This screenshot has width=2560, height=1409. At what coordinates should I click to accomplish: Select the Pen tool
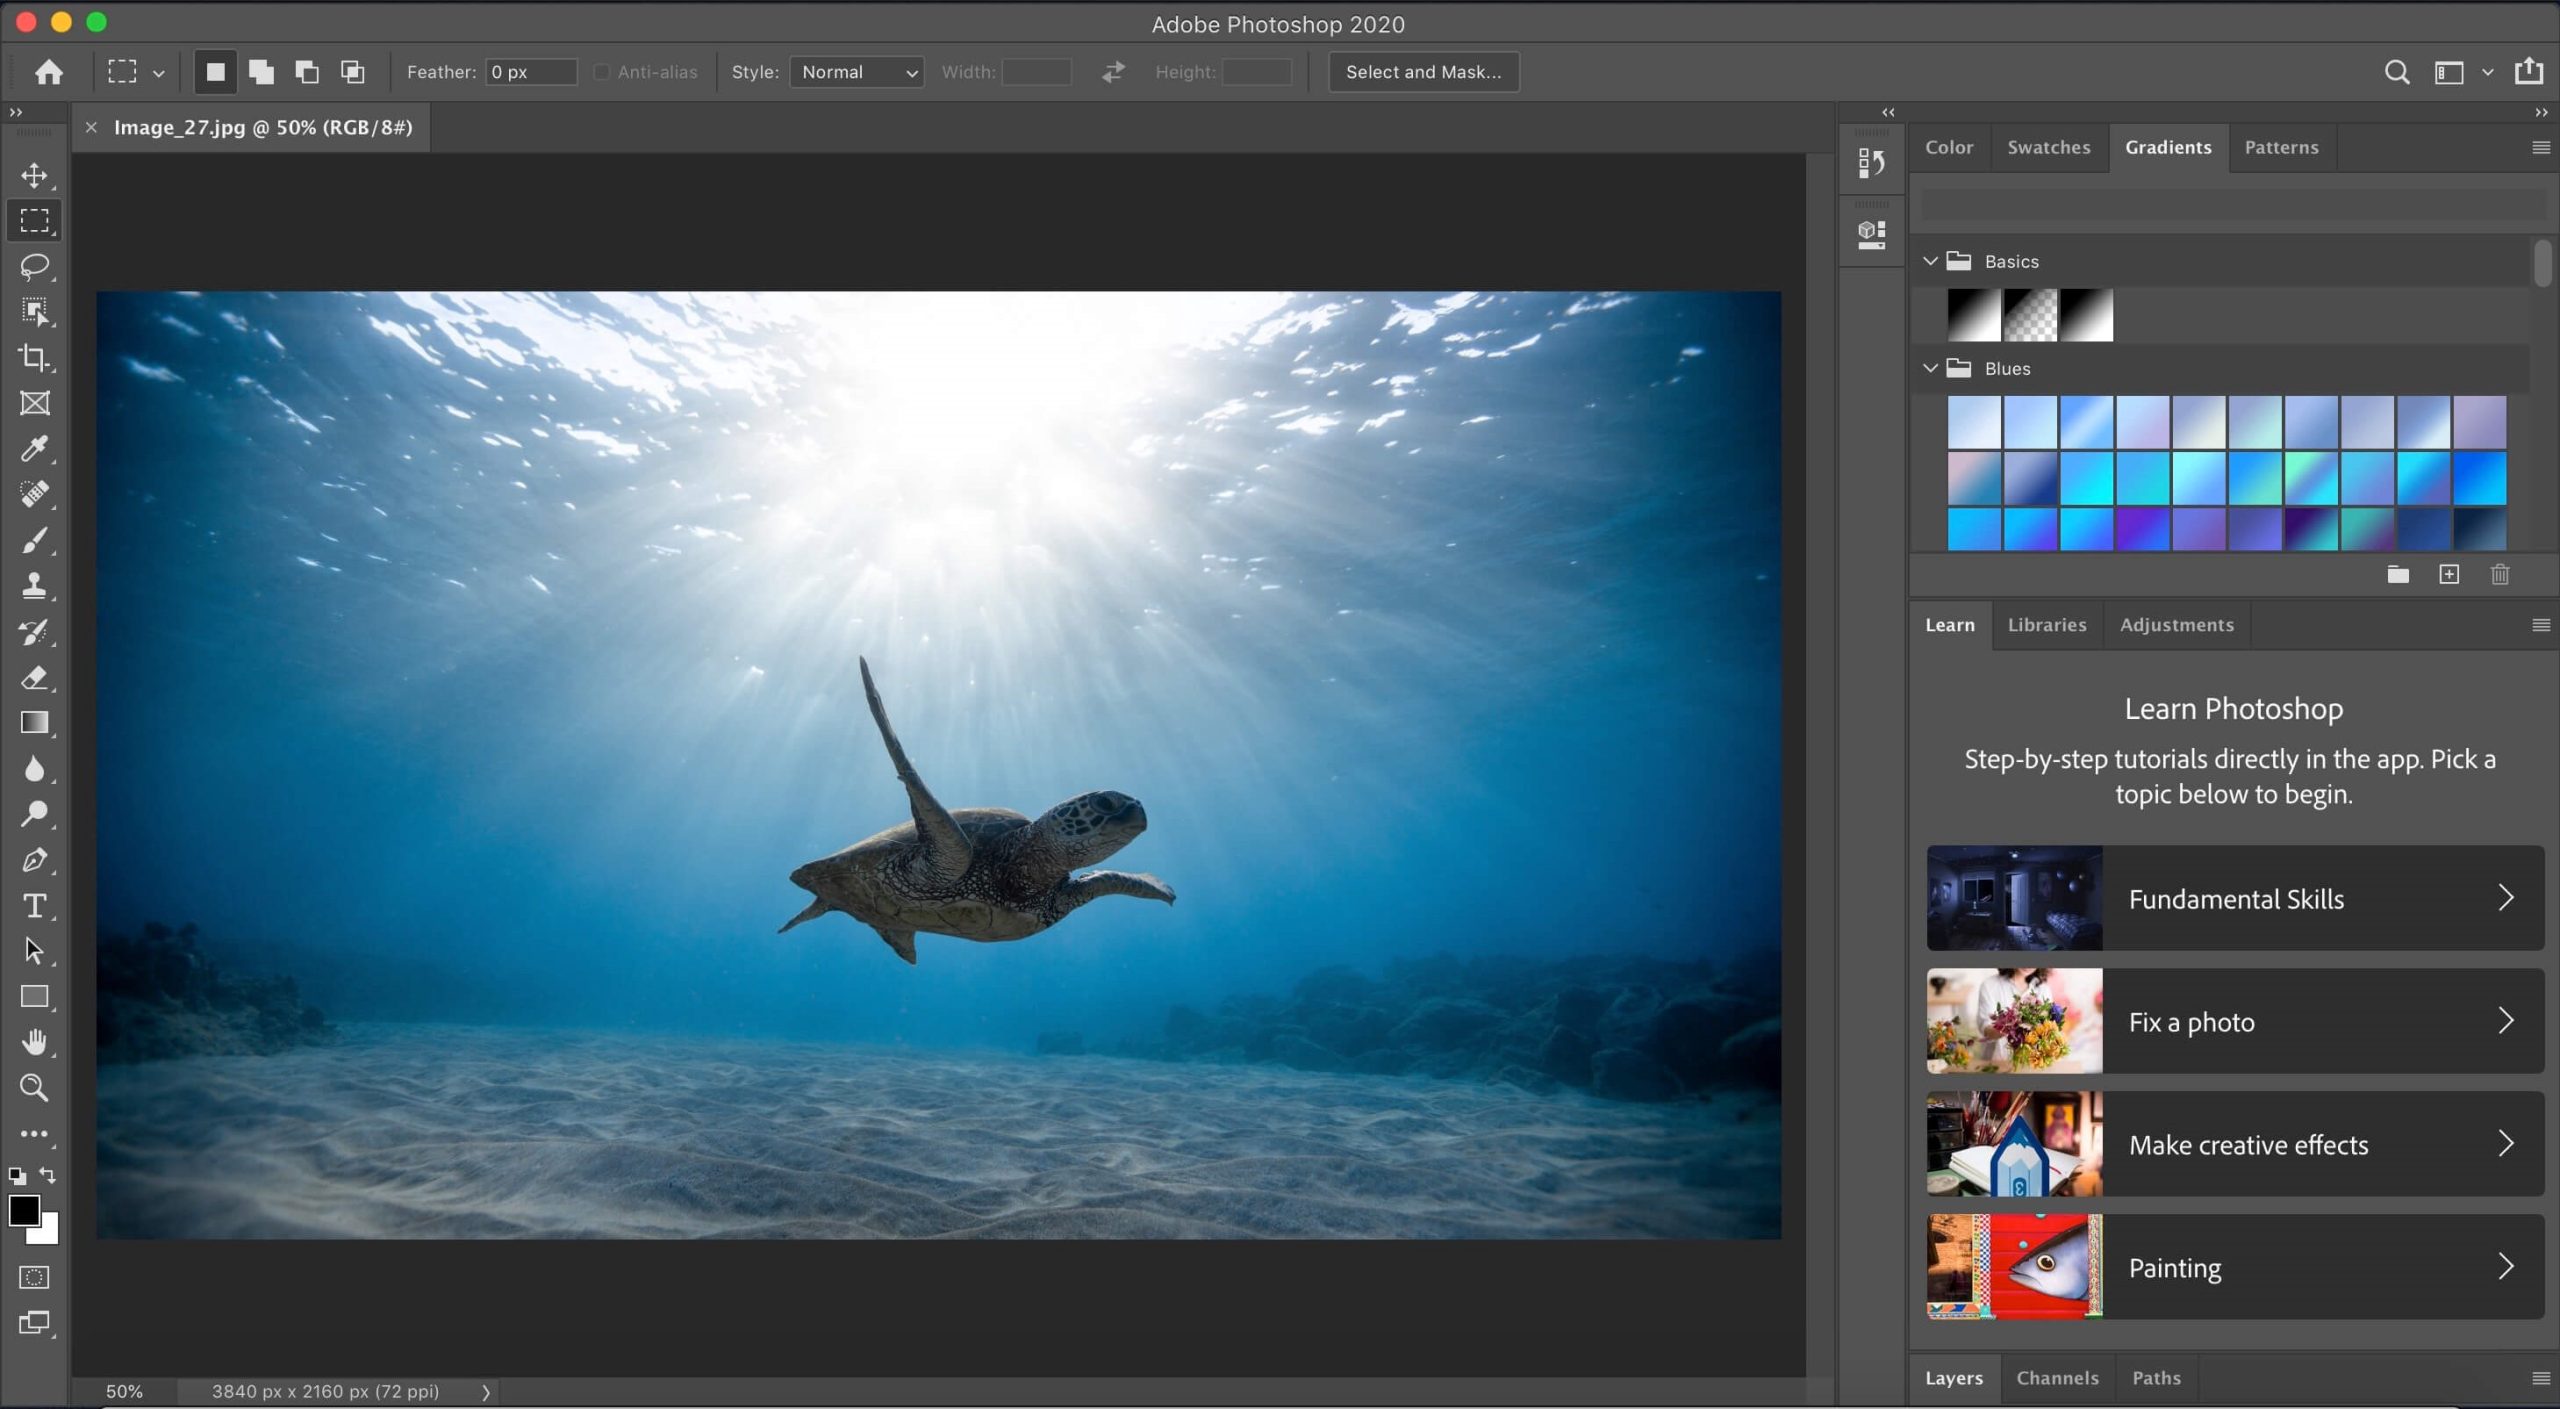tap(34, 860)
